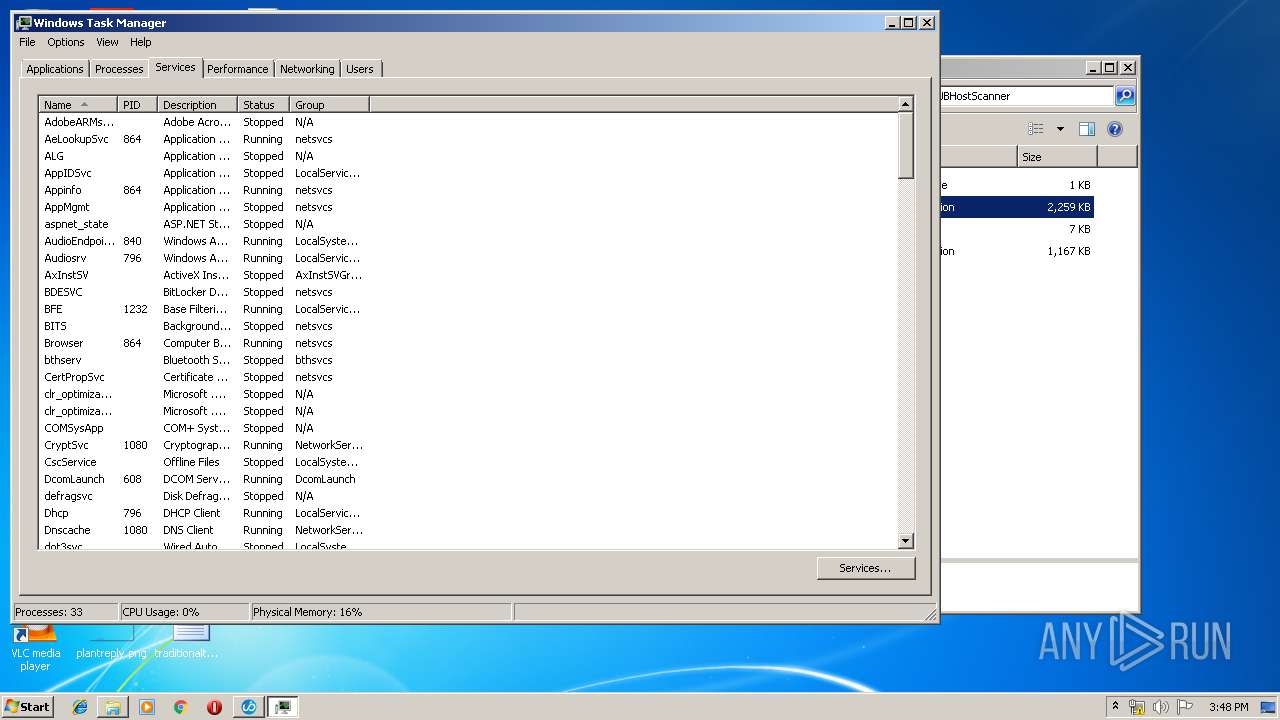Screen dimensions: 1280x720
Task: Select the bthserv service row
Action: click(x=468, y=360)
